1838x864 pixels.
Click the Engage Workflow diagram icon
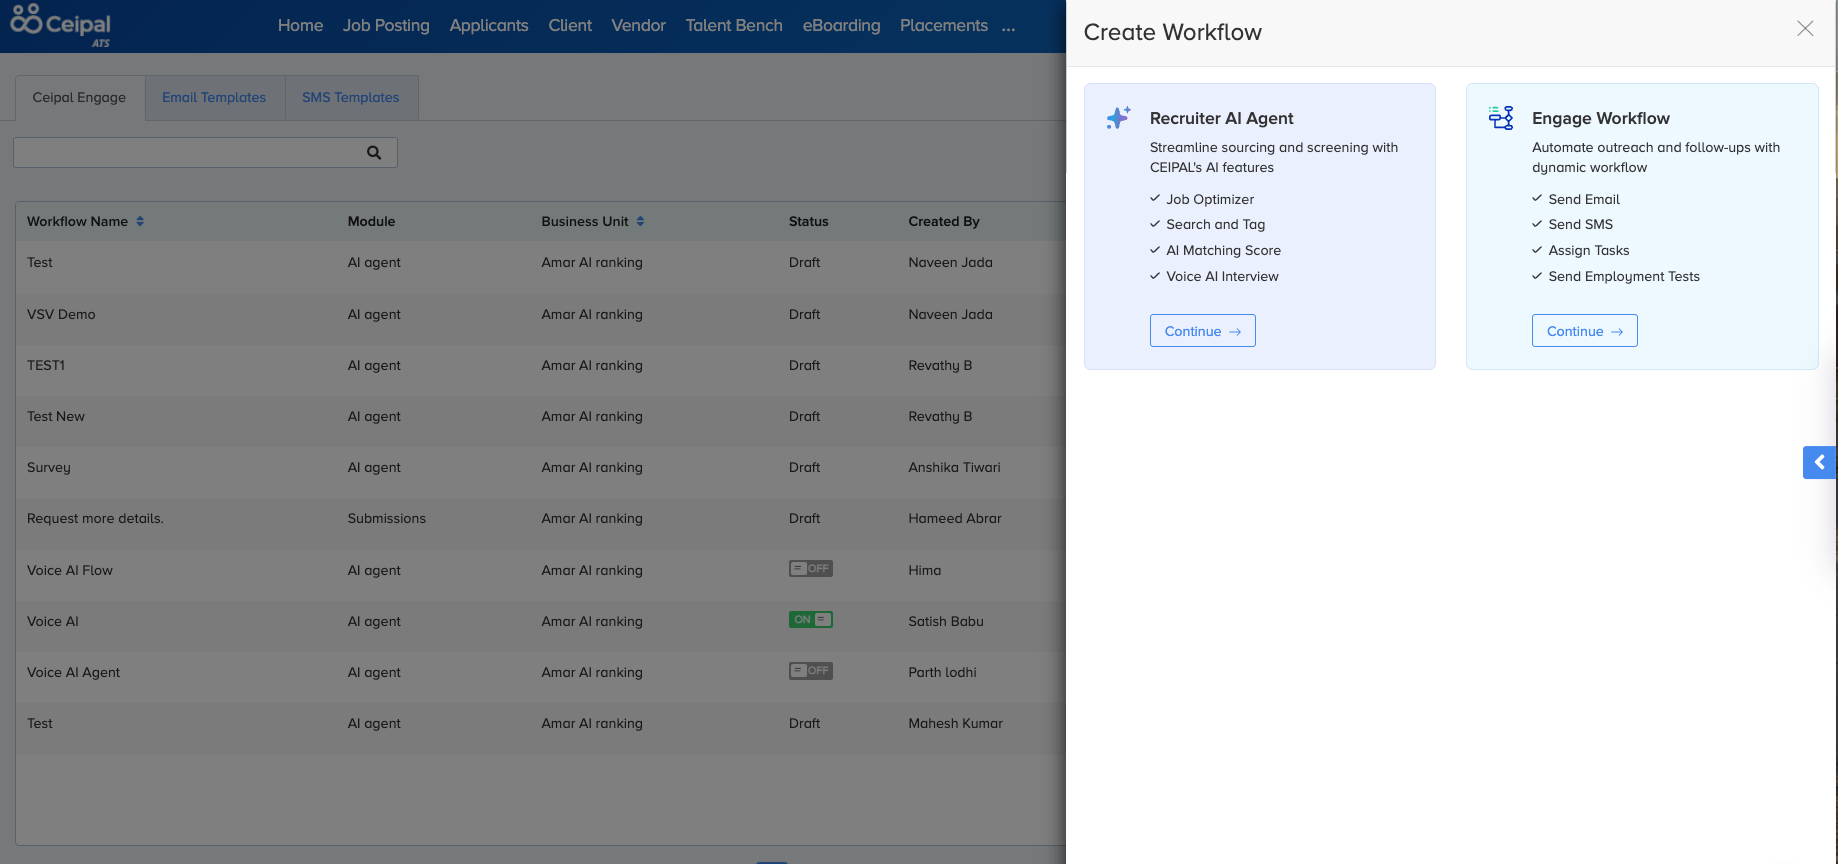1501,118
